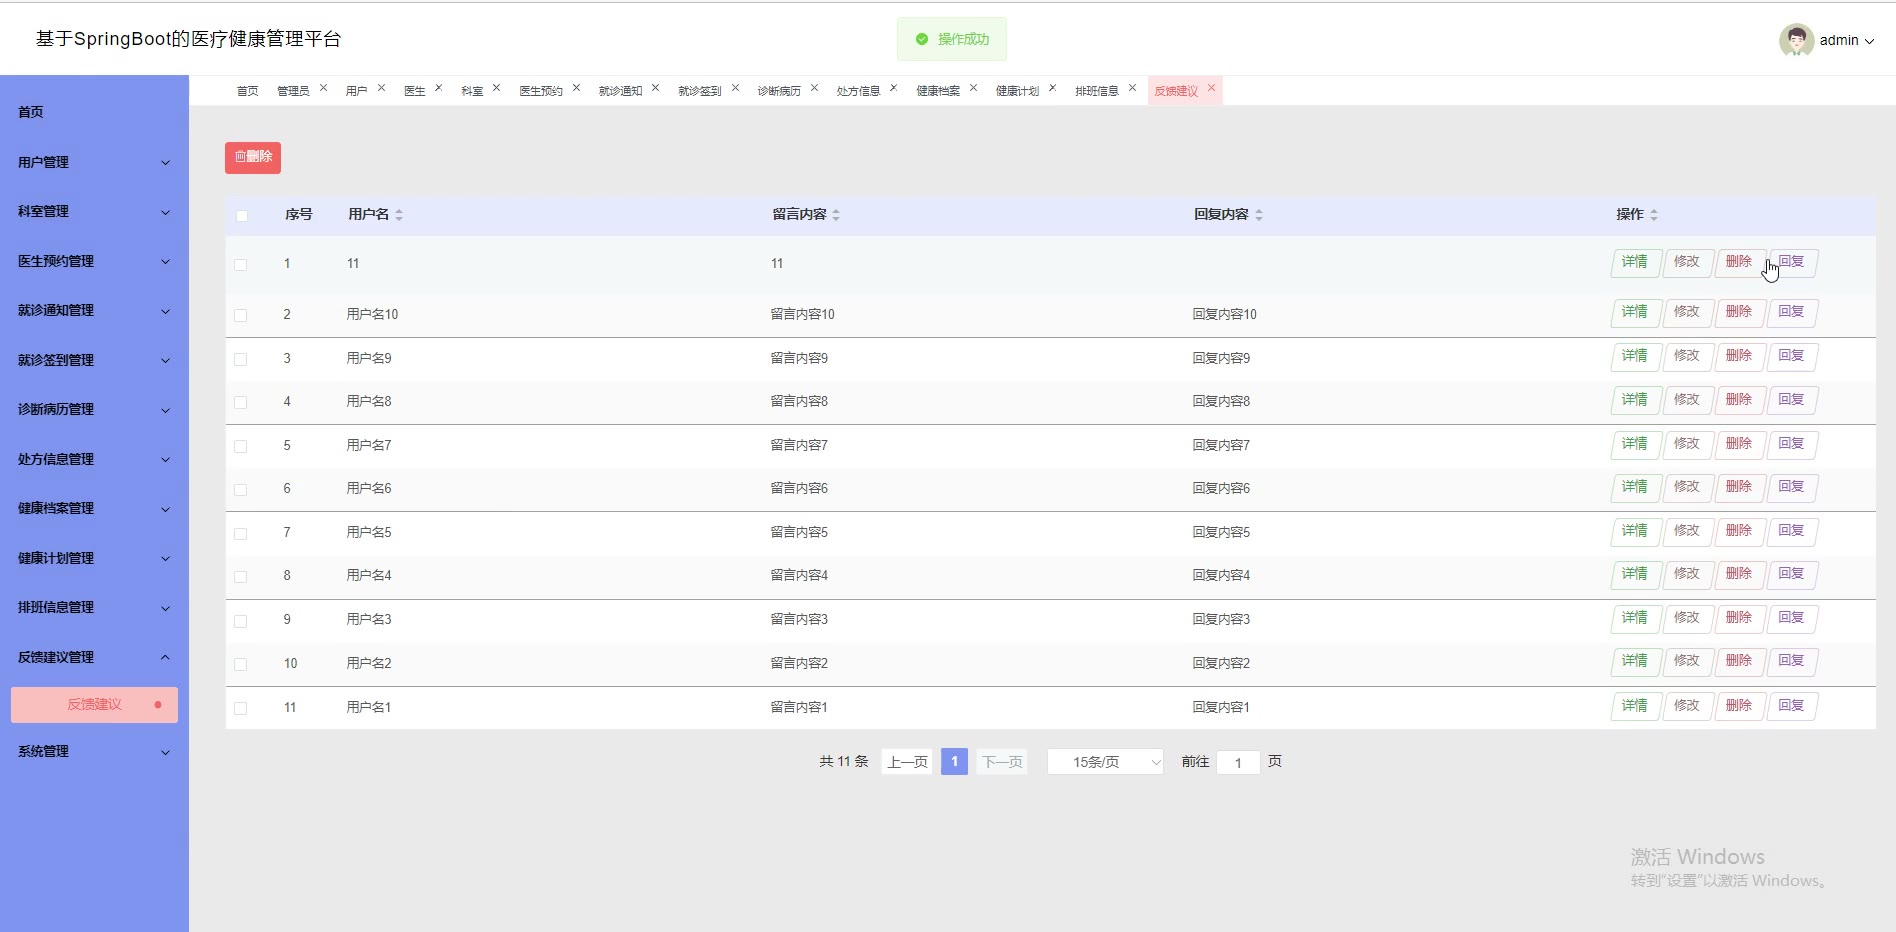Select the checkbox for 用户名10 row
Image resolution: width=1896 pixels, height=932 pixels.
tap(240, 315)
